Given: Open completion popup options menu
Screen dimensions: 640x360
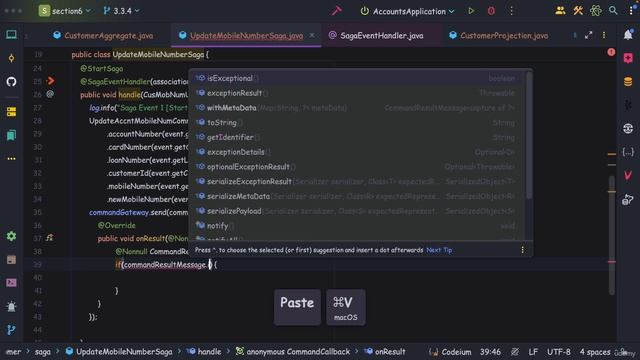Looking at the screenshot, I should coord(522,249).
